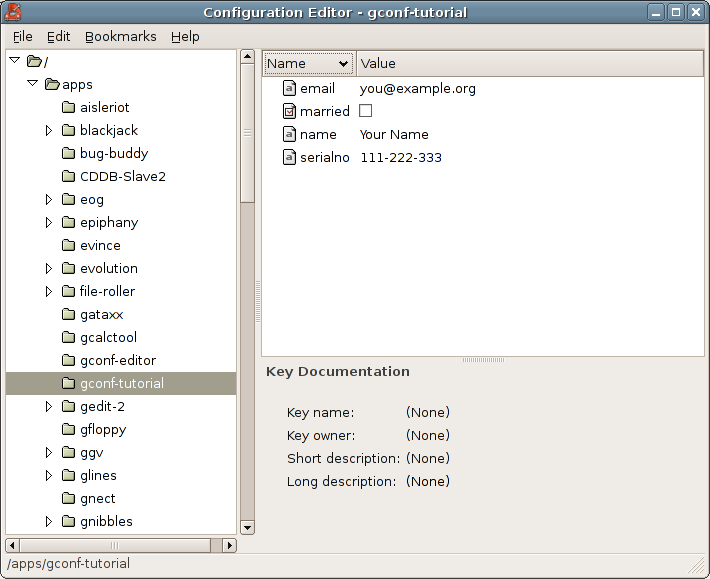Select the you@example.org email value

point(417,89)
